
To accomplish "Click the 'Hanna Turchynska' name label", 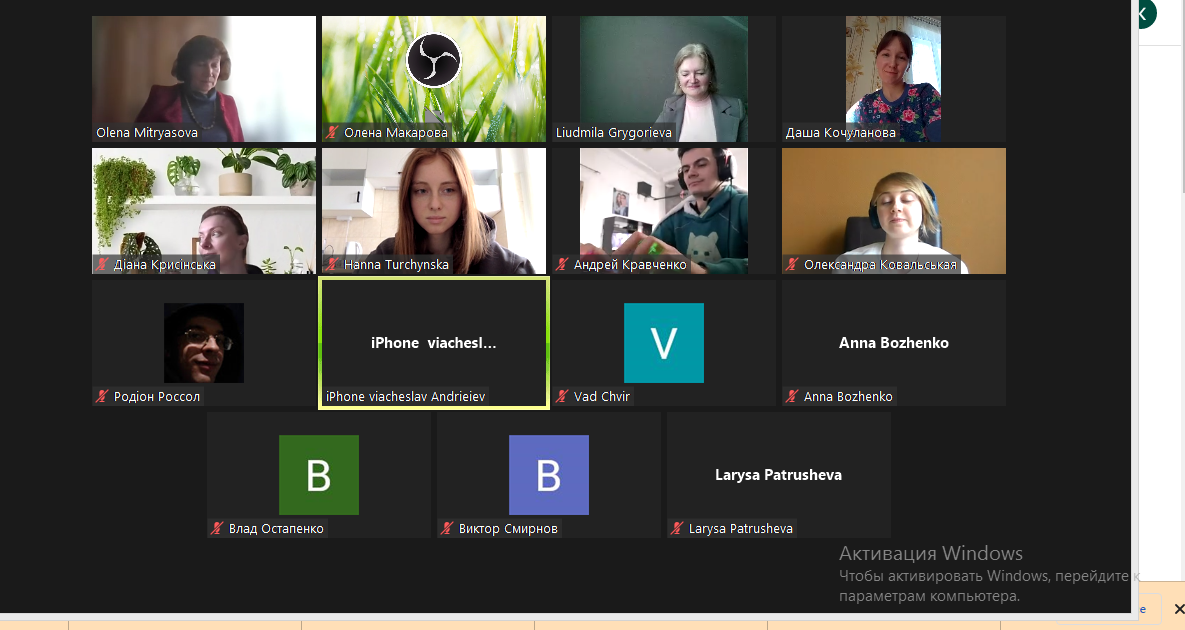I will (x=396, y=265).
